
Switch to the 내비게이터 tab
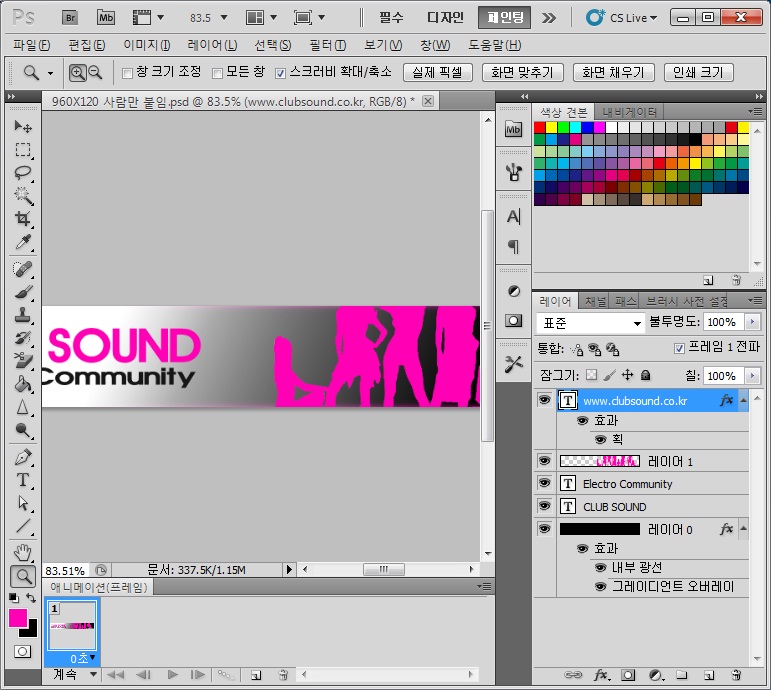tap(629, 112)
